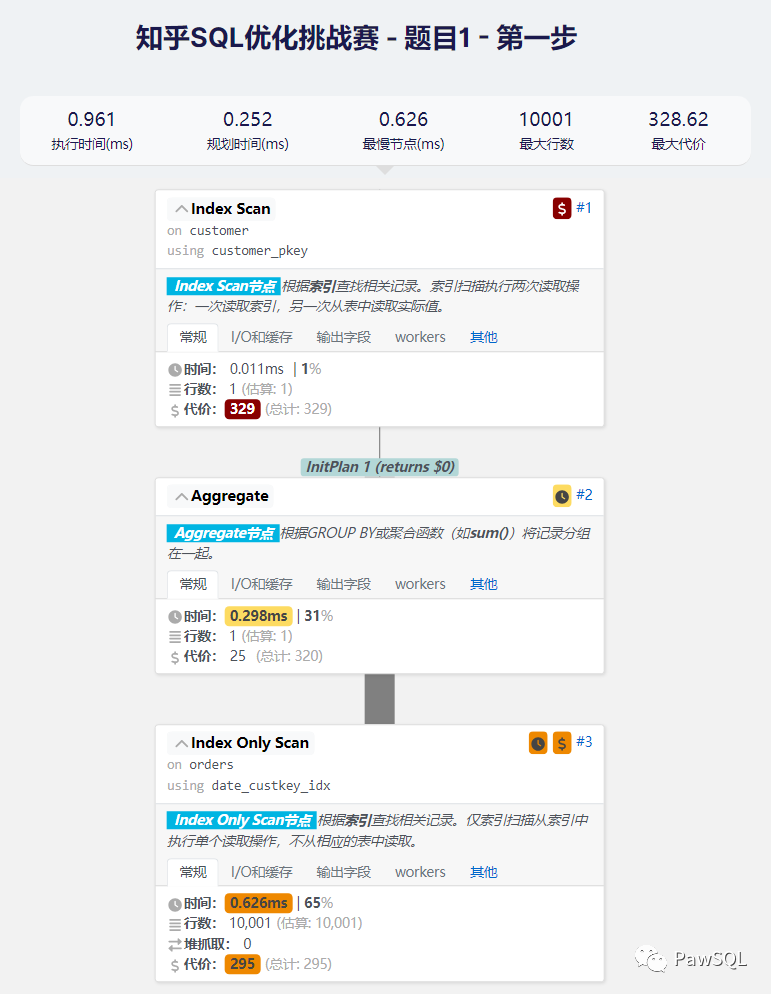
Task: Click the clock icon beside 0.011ms time
Action: pyautogui.click(x=175, y=370)
